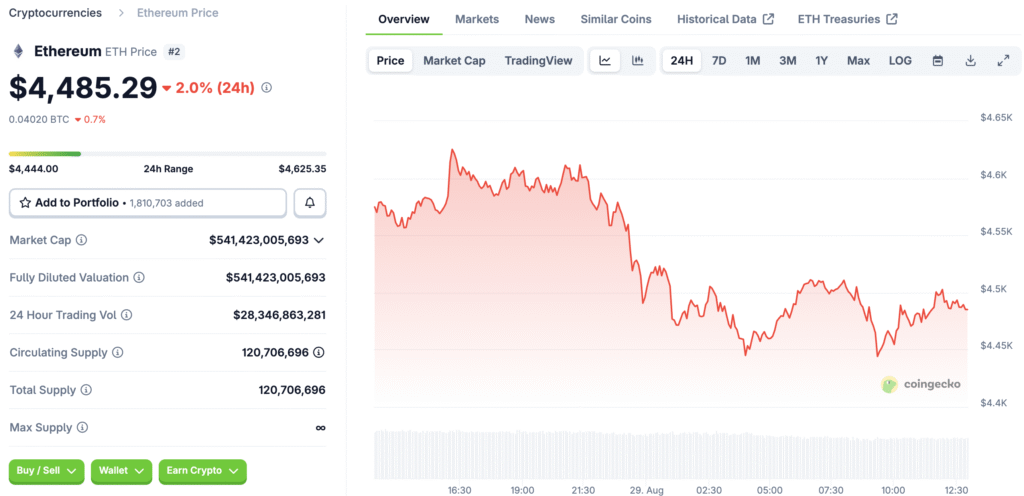Expand the Market Cap value chevron
The height and width of the screenshot is (496, 1024).
319,240
